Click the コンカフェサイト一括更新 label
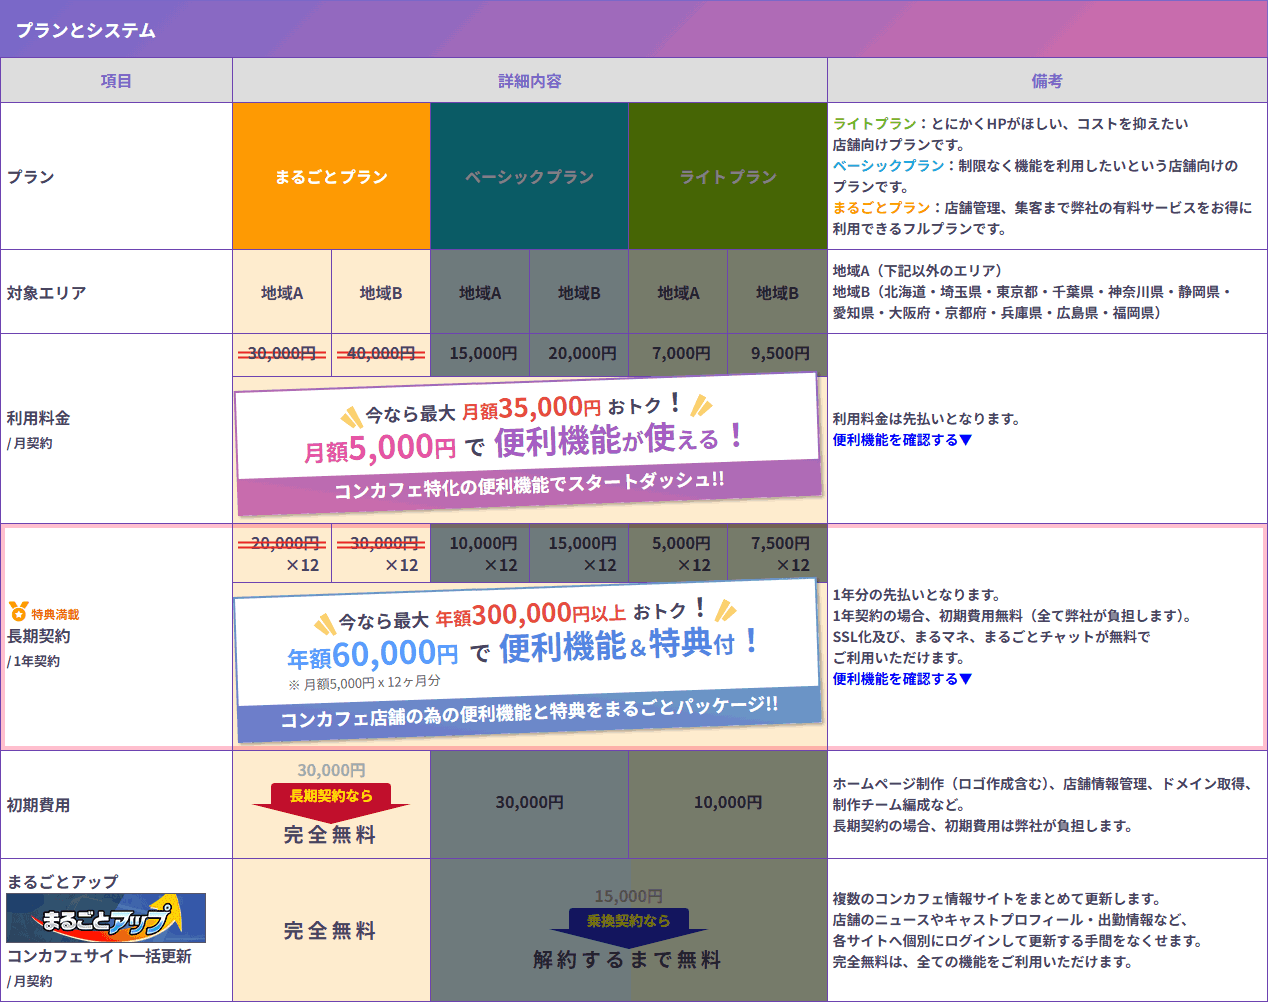This screenshot has width=1268, height=1002. (99, 956)
